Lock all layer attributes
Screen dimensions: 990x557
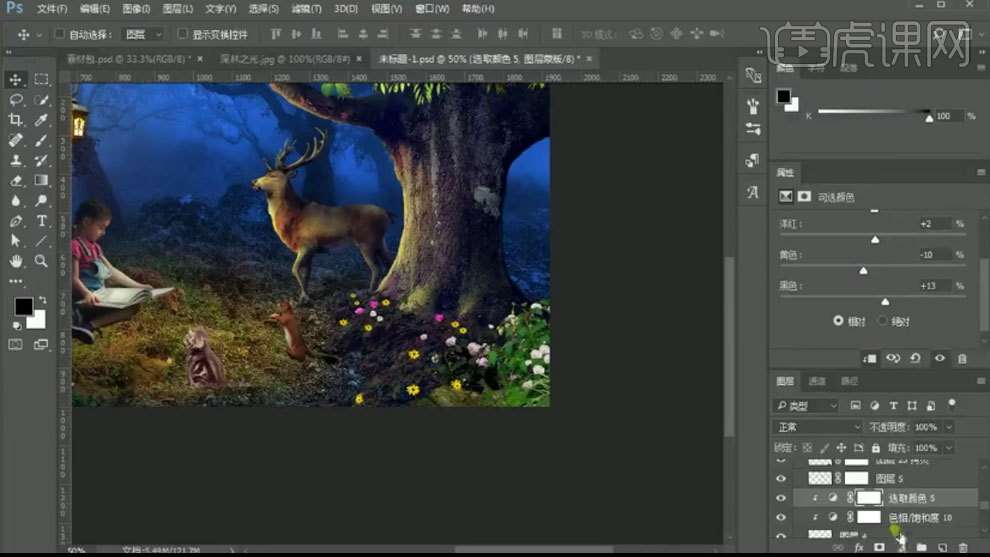pyautogui.click(x=876, y=448)
